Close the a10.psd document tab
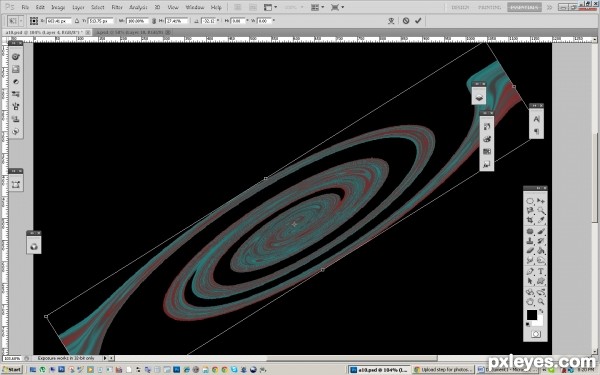This screenshot has height=375, width=600. point(88,33)
